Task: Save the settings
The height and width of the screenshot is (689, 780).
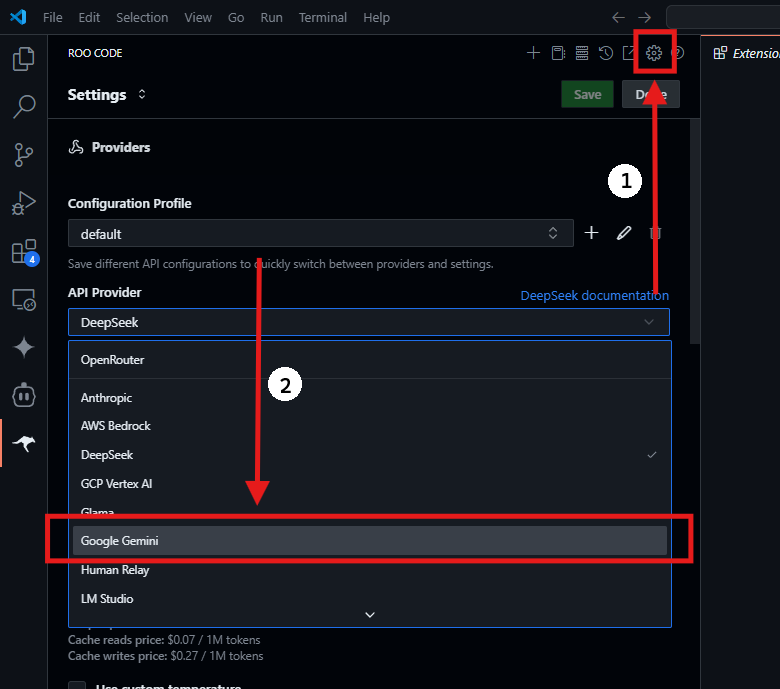Action: [587, 95]
